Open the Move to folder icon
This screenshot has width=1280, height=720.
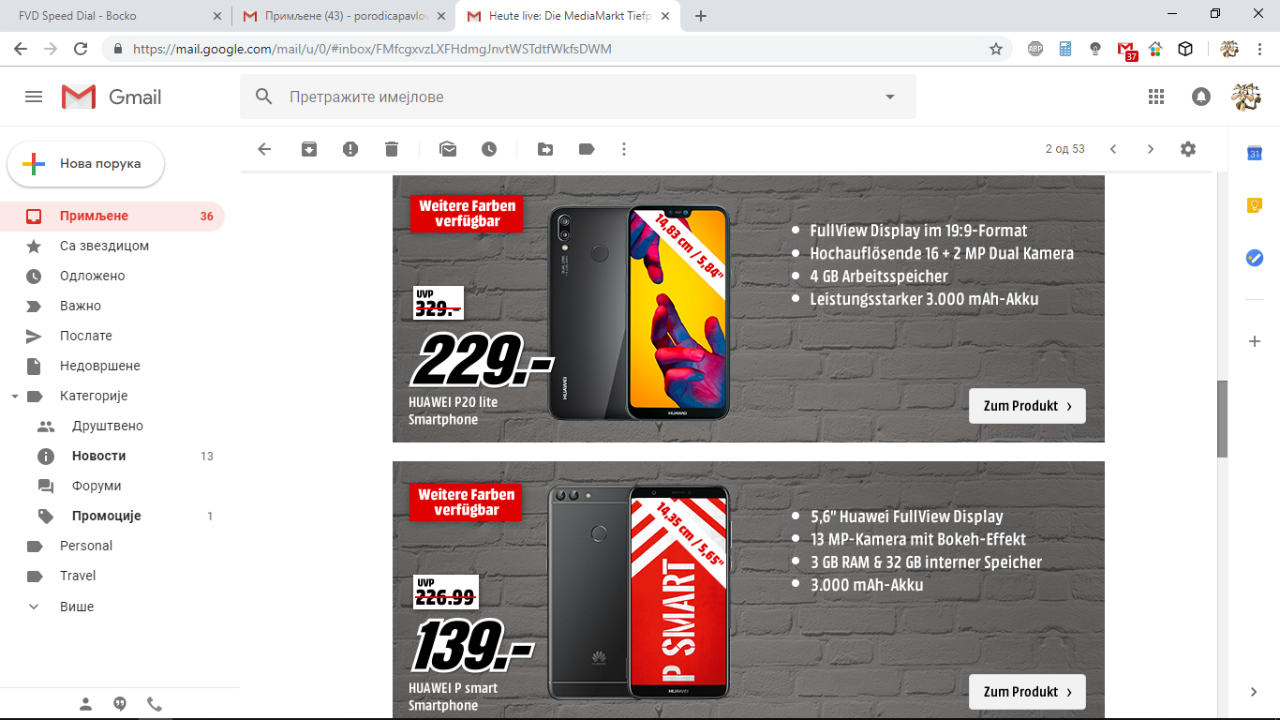point(545,149)
